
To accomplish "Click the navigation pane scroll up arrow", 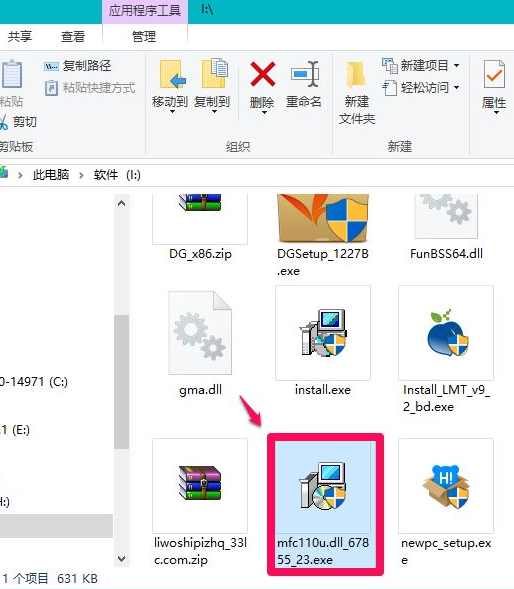I will (x=121, y=204).
